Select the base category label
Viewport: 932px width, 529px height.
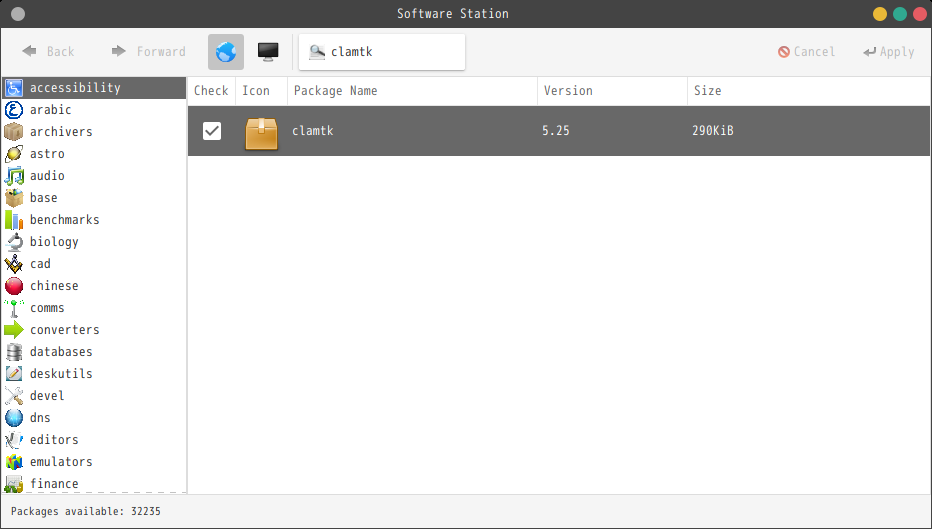[x=43, y=198]
